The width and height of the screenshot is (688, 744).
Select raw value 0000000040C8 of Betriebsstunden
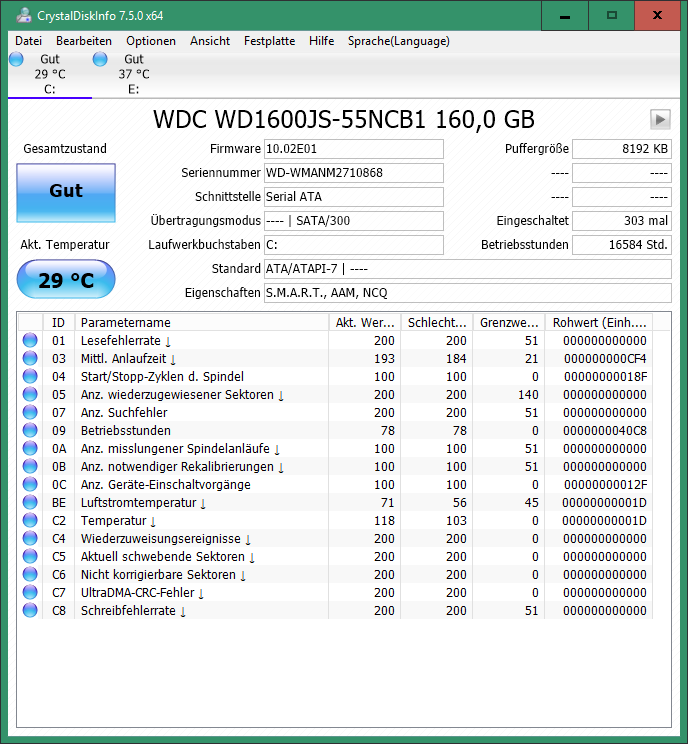pos(605,431)
